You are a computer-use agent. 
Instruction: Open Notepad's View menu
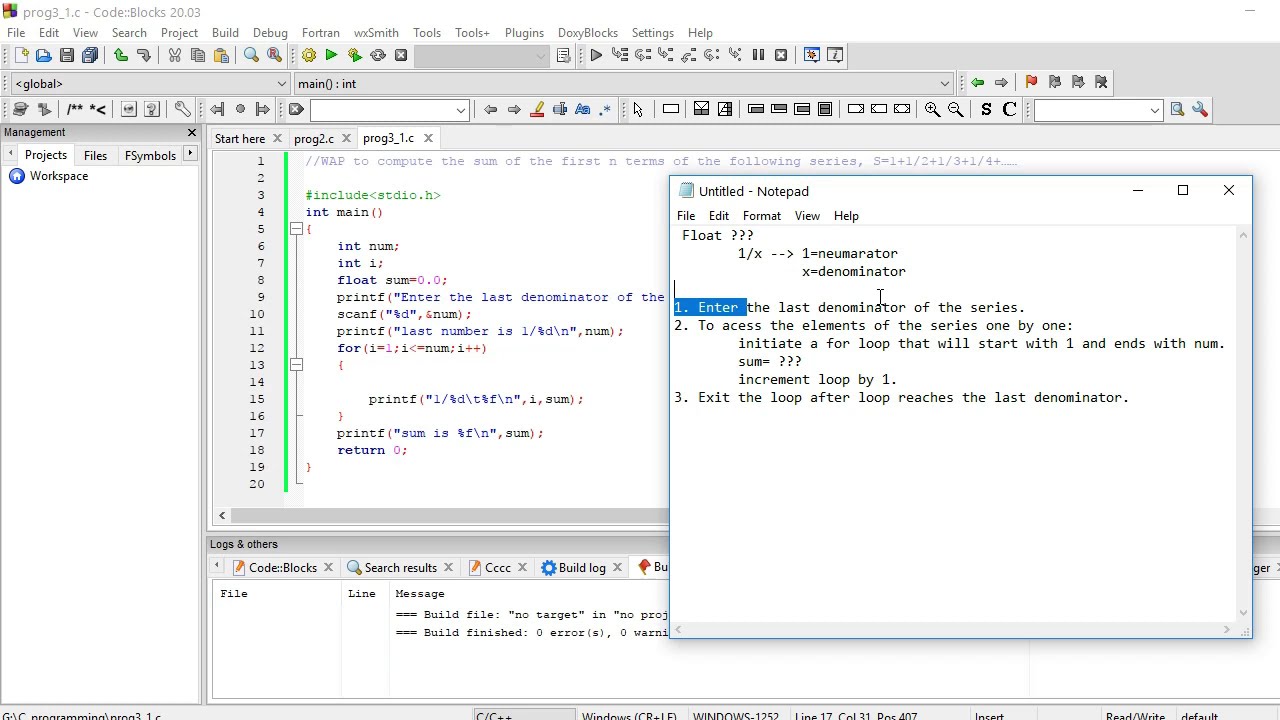point(807,216)
